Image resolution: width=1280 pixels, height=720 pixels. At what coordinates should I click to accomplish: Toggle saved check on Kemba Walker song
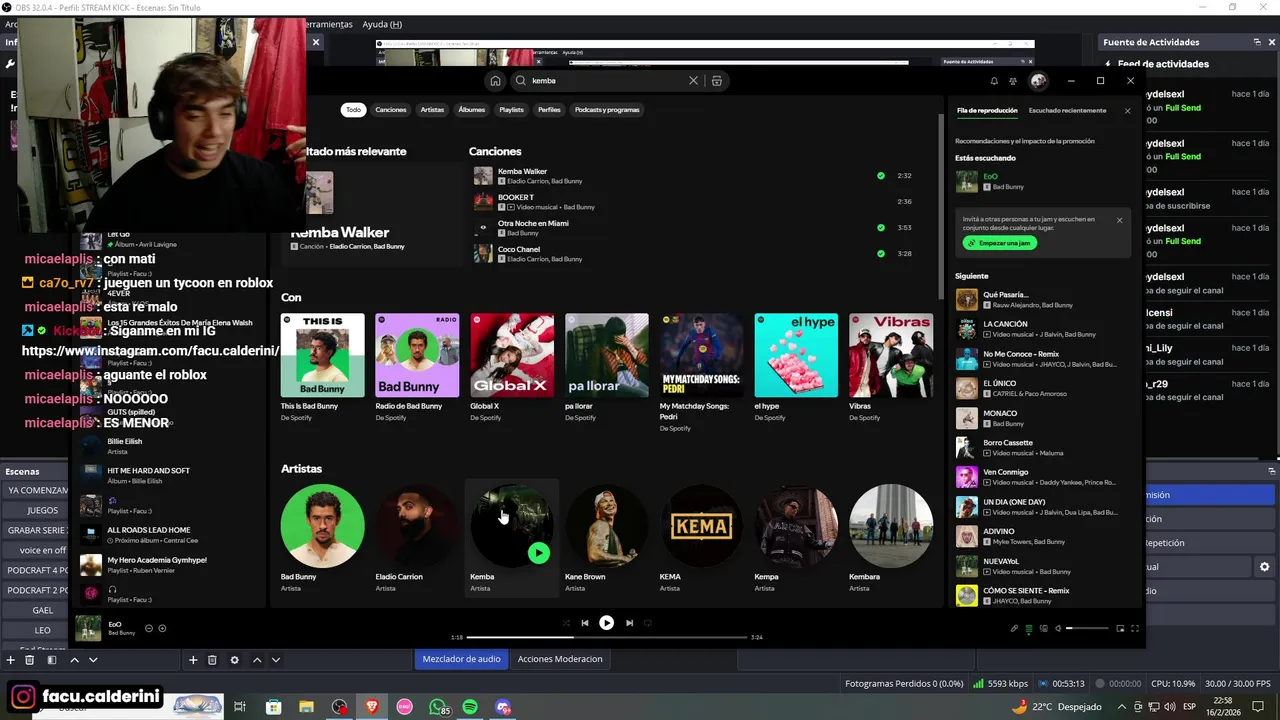pos(881,176)
